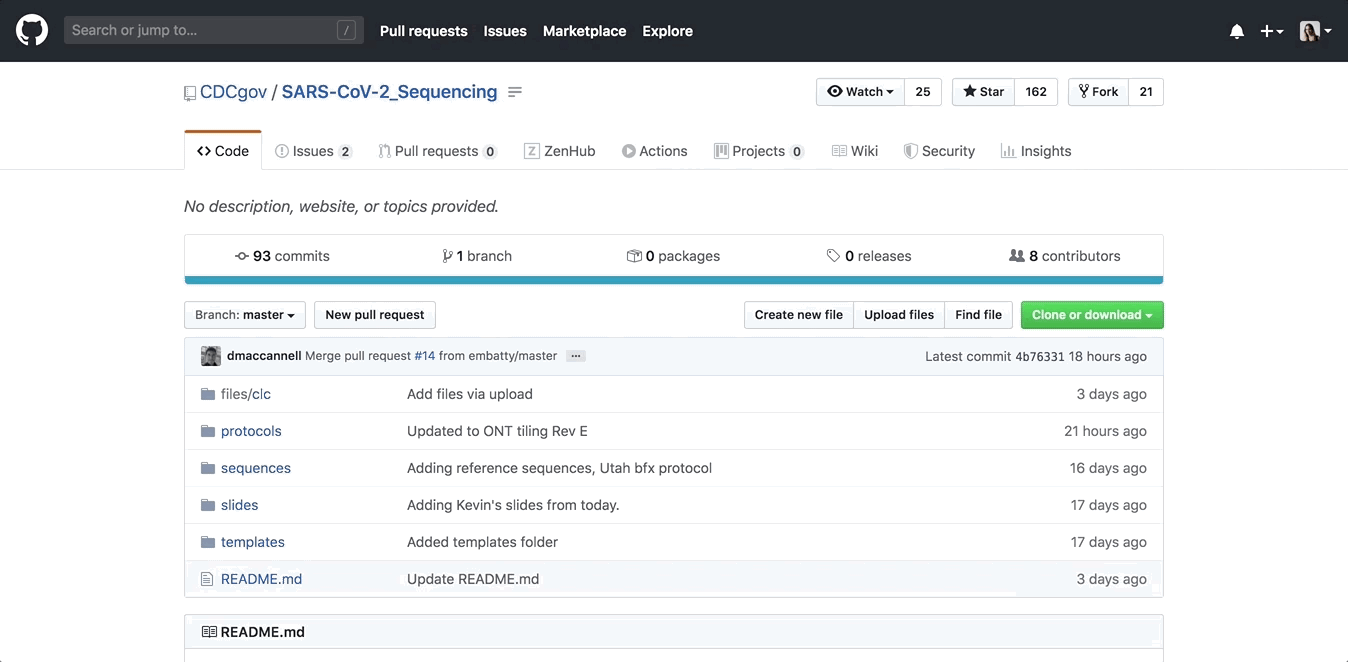This screenshot has width=1348, height=662.
Task: Click the Upload files button
Action: tap(899, 315)
